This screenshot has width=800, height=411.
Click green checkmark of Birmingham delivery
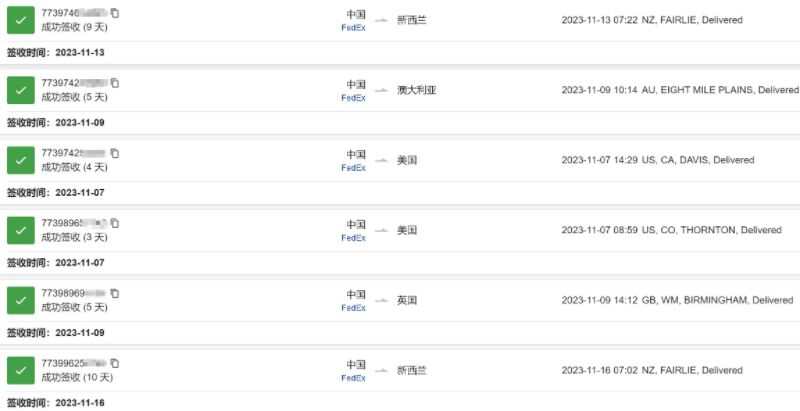click(x=21, y=301)
